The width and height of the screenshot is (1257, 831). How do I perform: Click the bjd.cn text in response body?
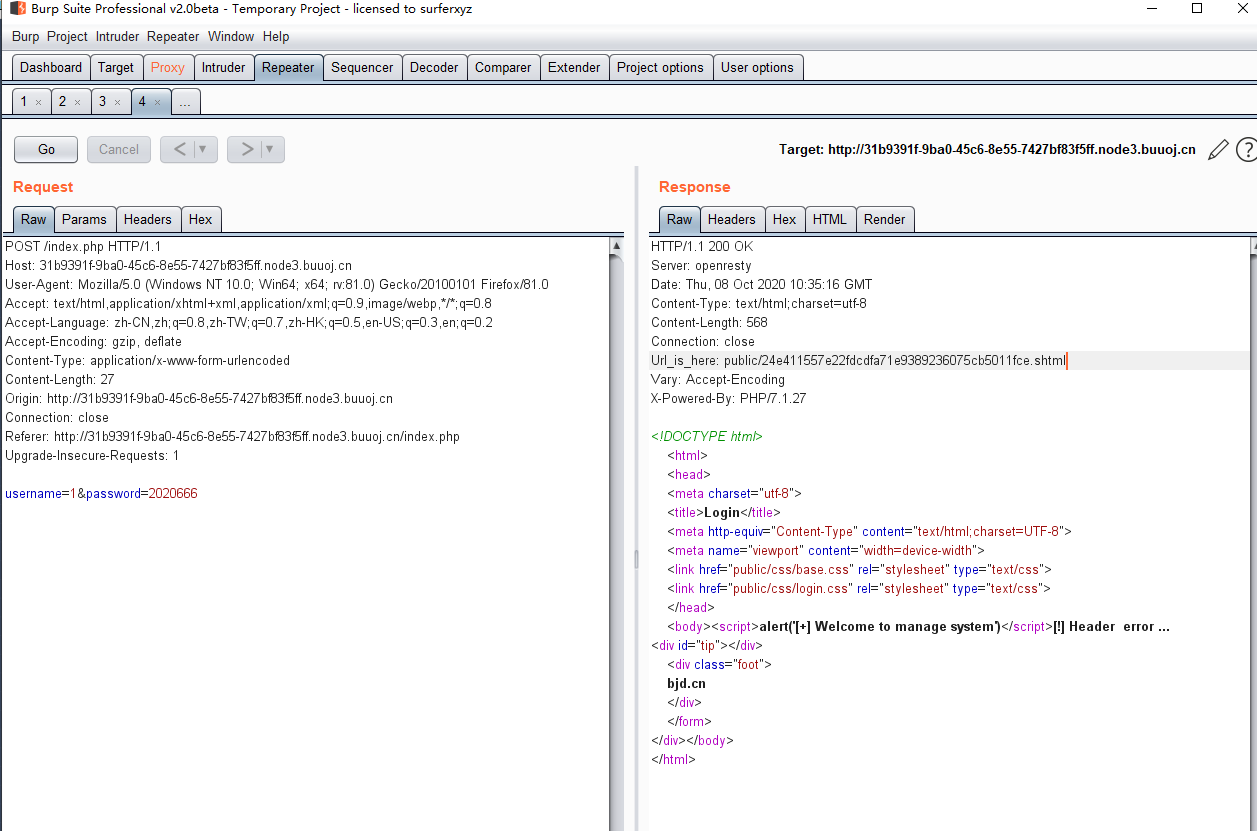click(686, 684)
